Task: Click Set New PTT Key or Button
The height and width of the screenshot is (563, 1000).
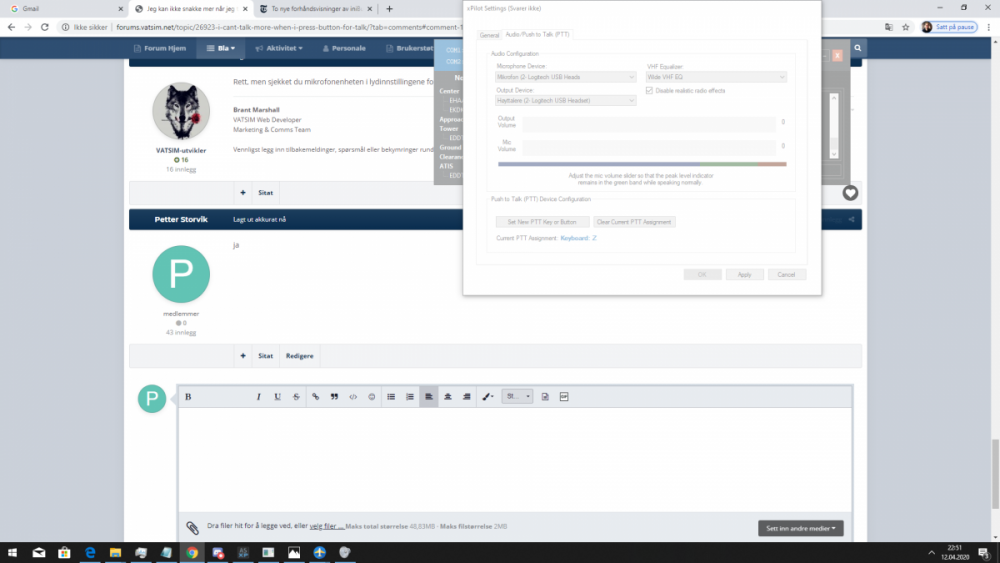Action: tap(542, 222)
